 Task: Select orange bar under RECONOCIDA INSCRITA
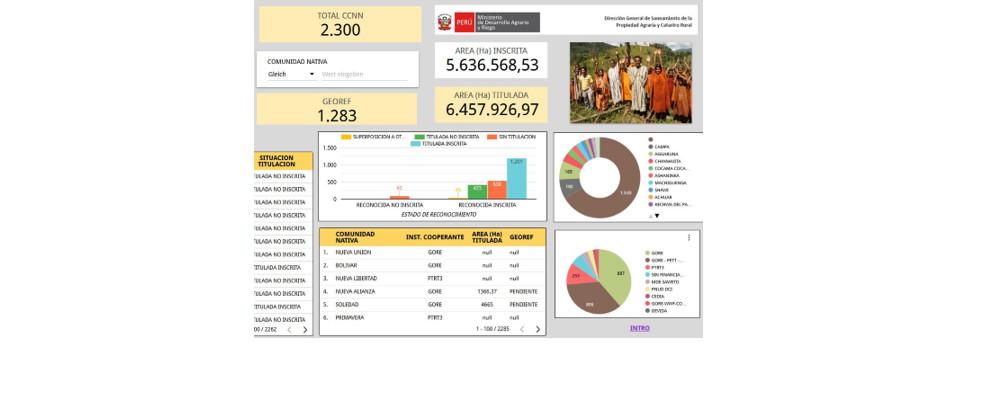[x=497, y=190]
